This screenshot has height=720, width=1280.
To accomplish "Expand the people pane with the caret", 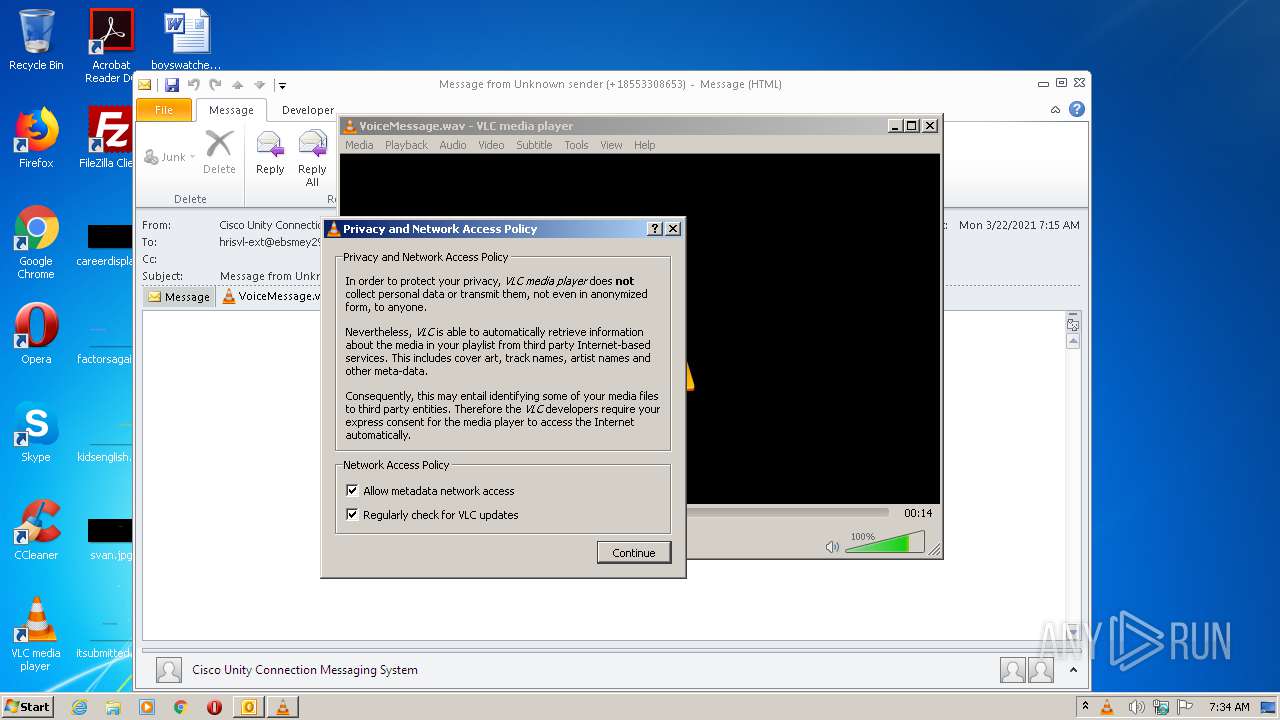I will click(x=1073, y=670).
